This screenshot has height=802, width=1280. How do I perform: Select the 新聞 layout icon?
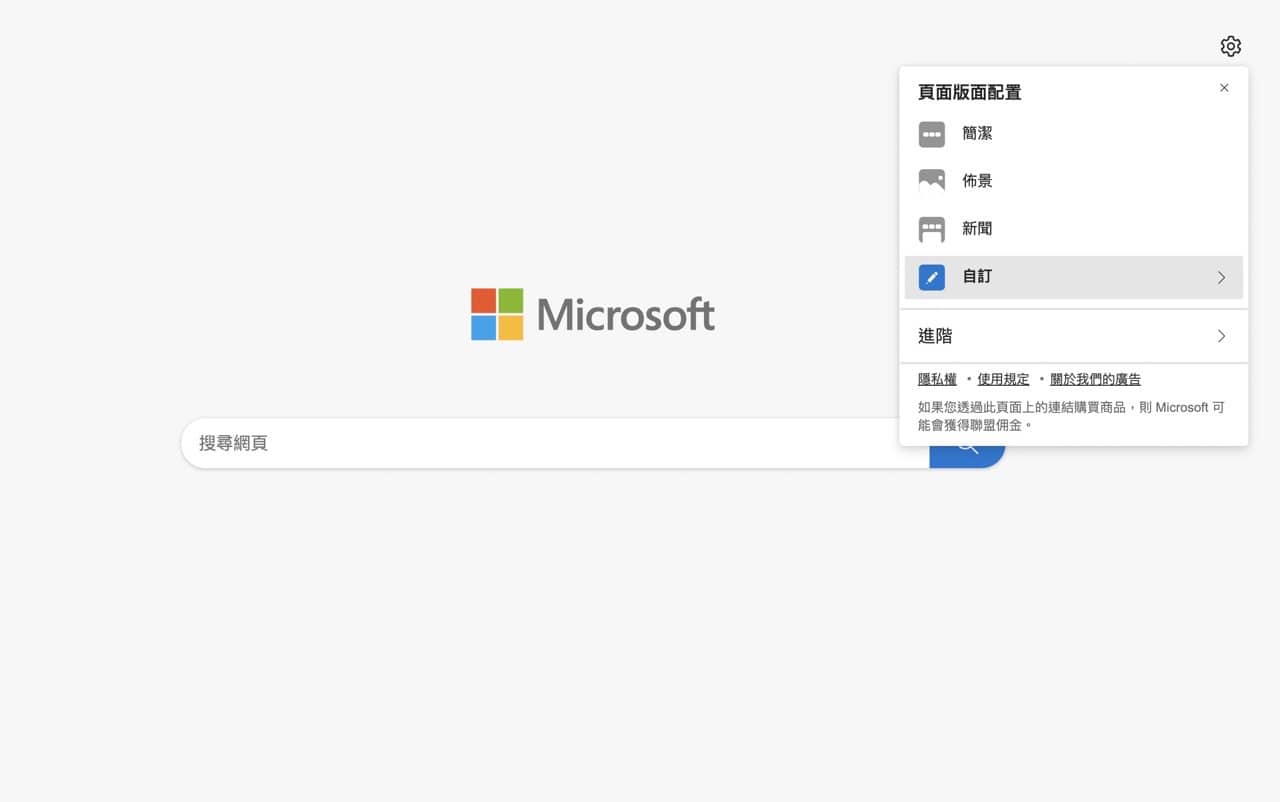(x=931, y=229)
